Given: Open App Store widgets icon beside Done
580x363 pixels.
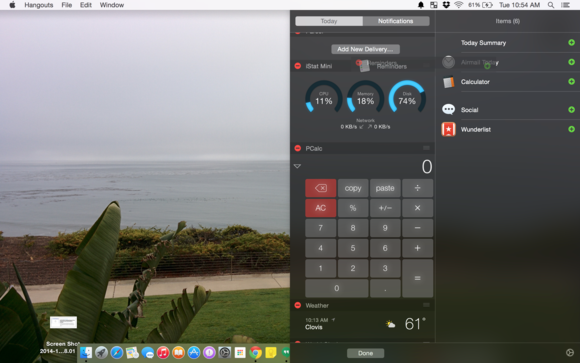Looking at the screenshot, I should coord(570,353).
